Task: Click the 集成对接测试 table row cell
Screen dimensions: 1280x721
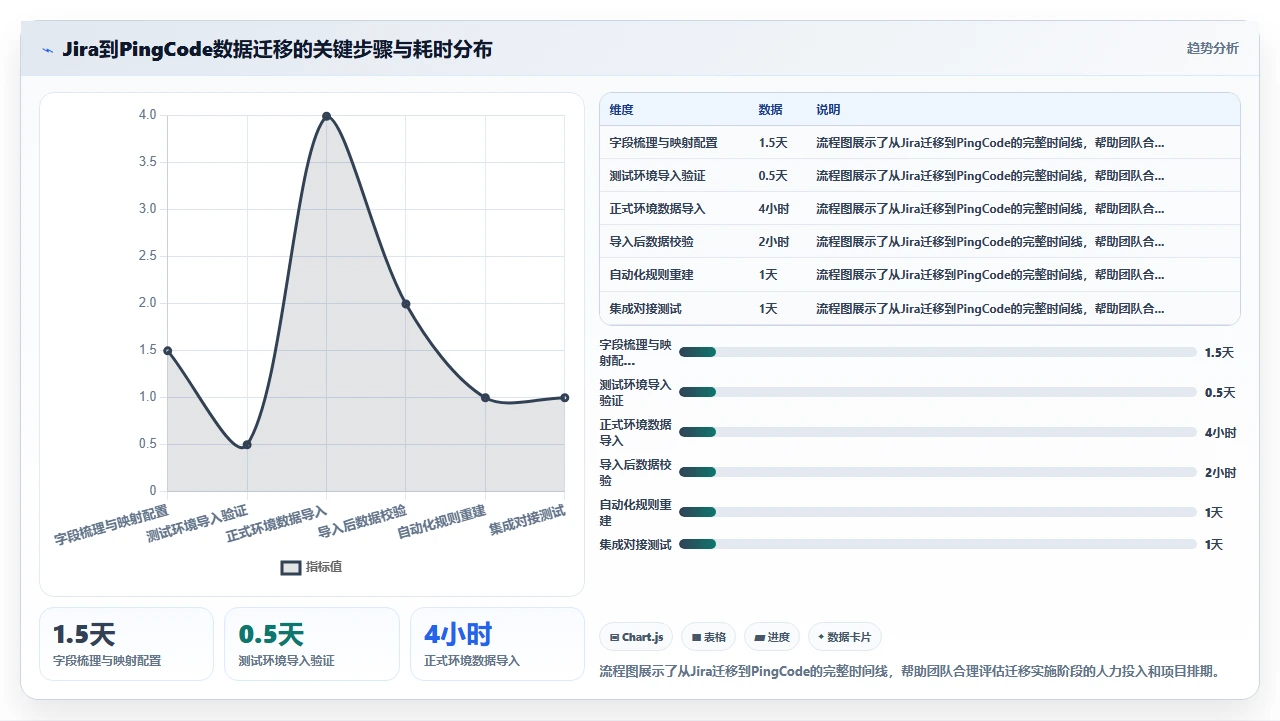Action: tap(645, 309)
